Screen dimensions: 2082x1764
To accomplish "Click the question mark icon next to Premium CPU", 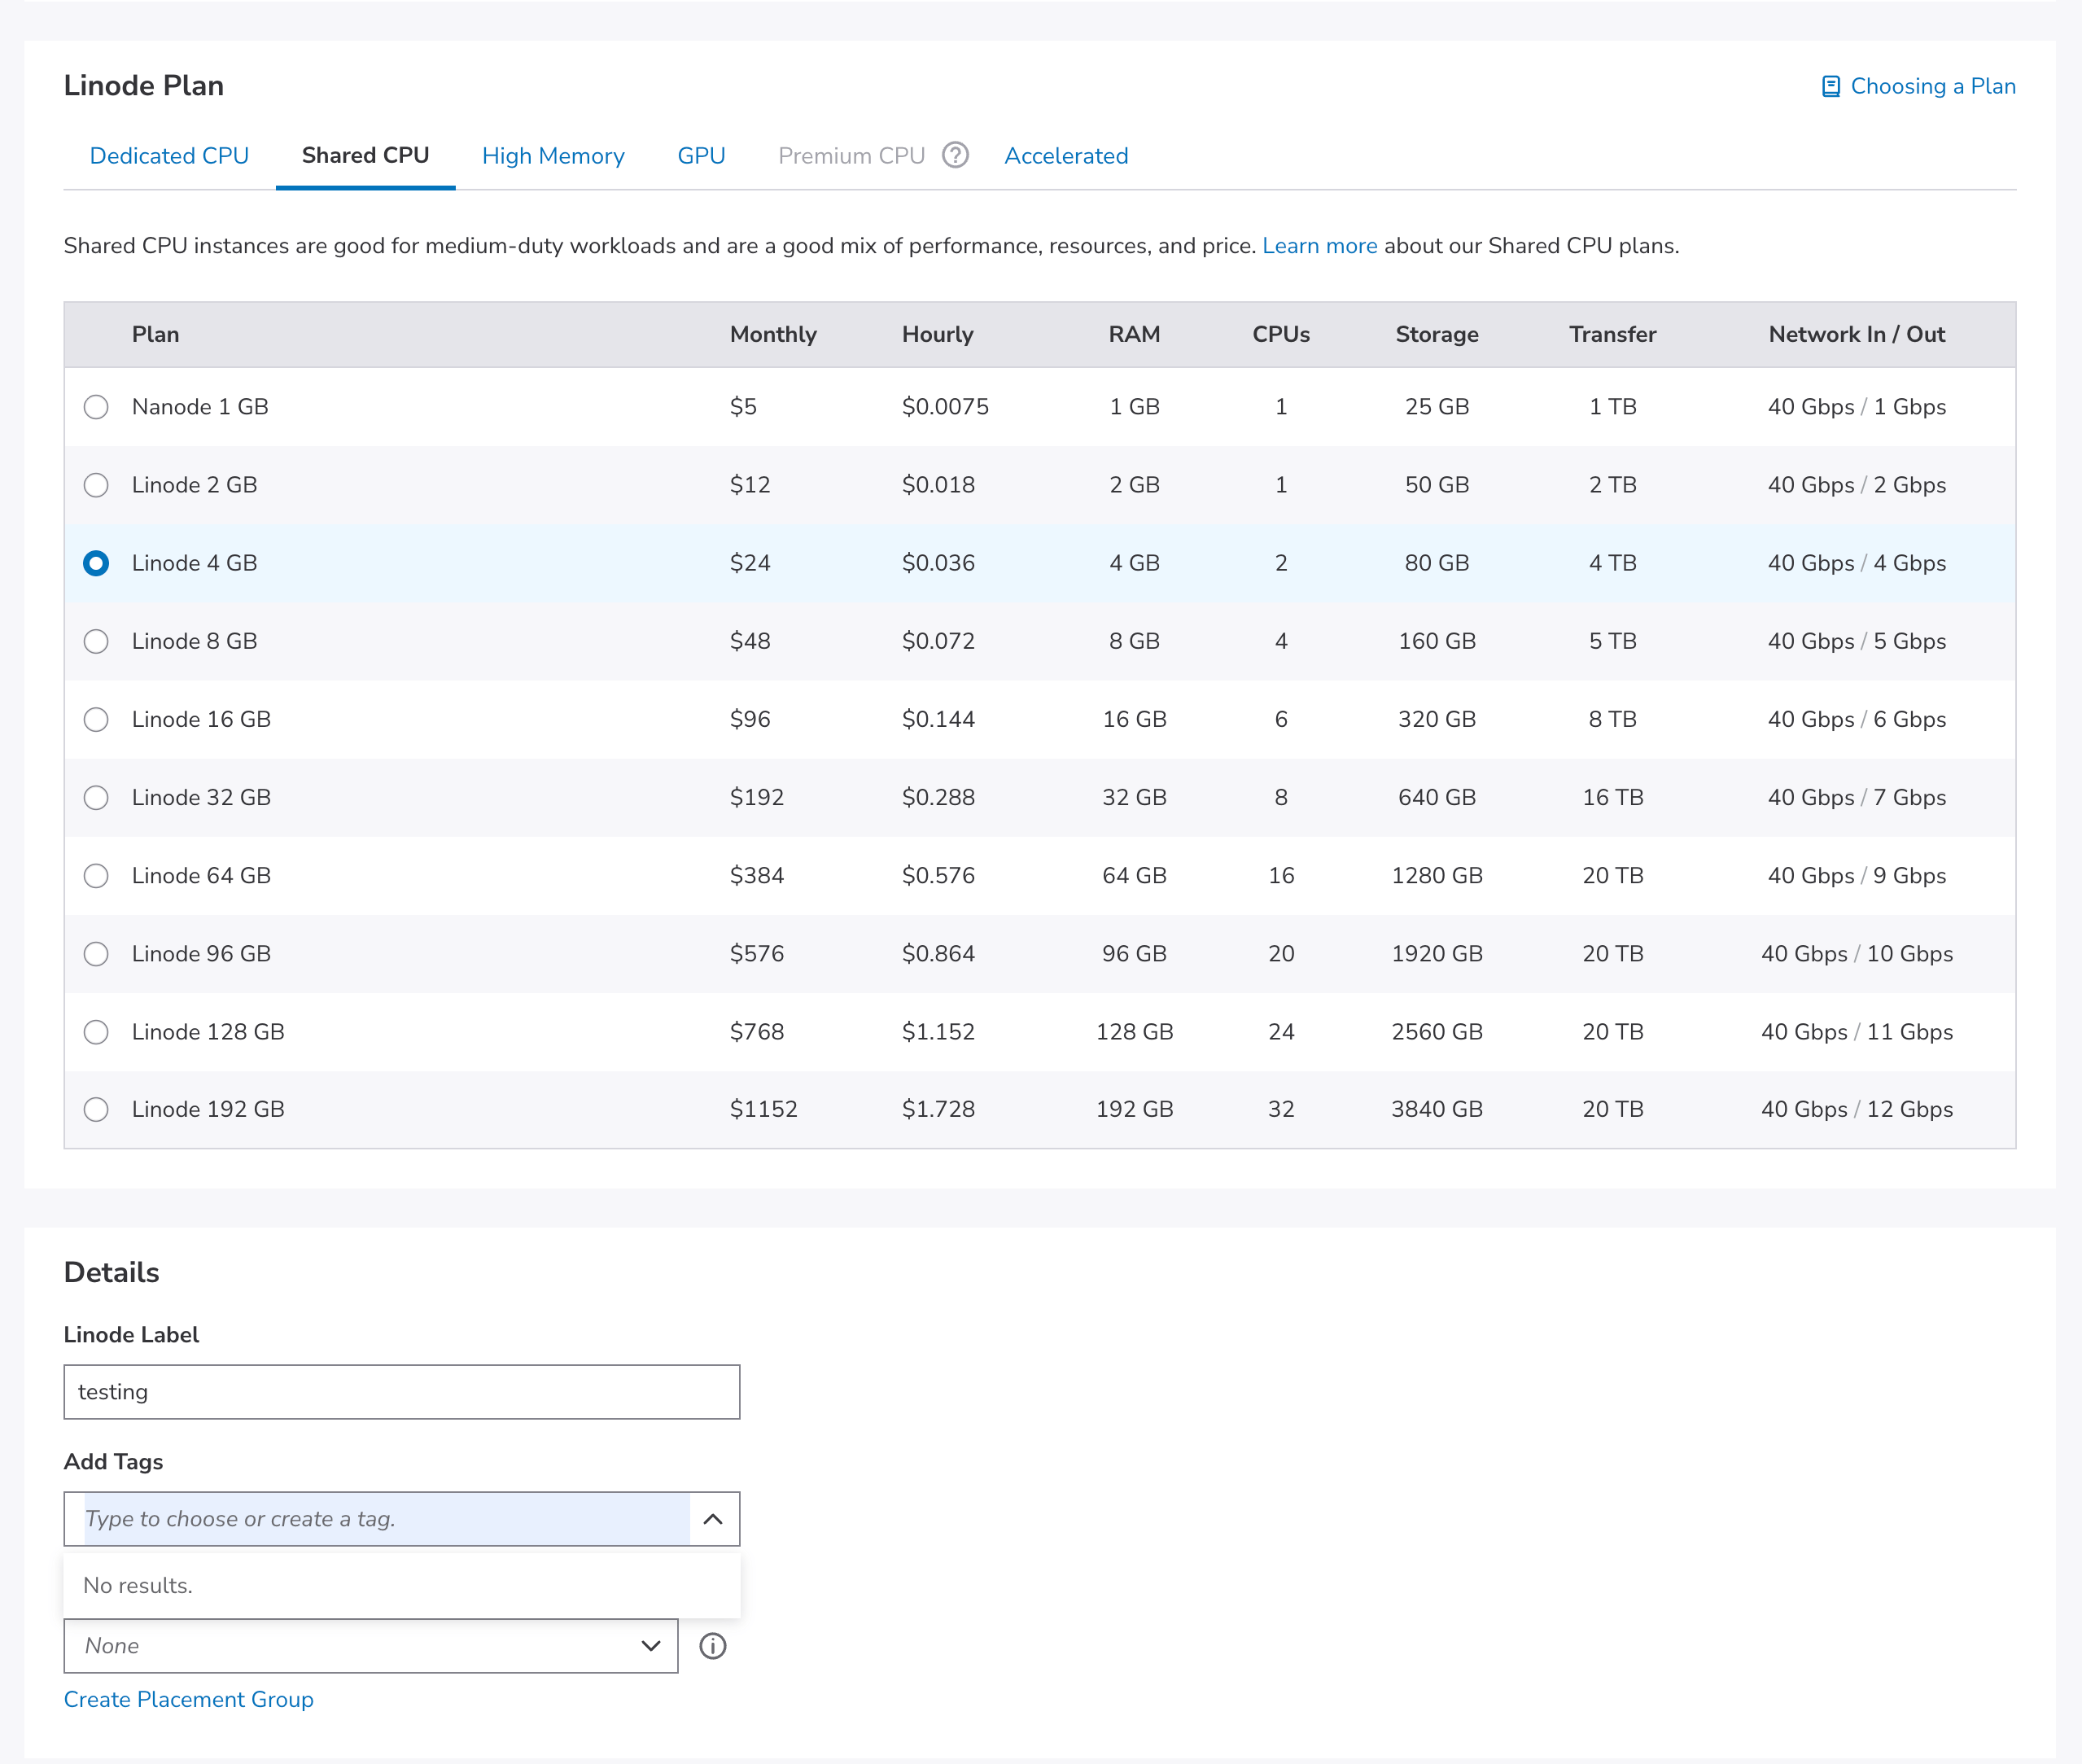I will [955, 155].
